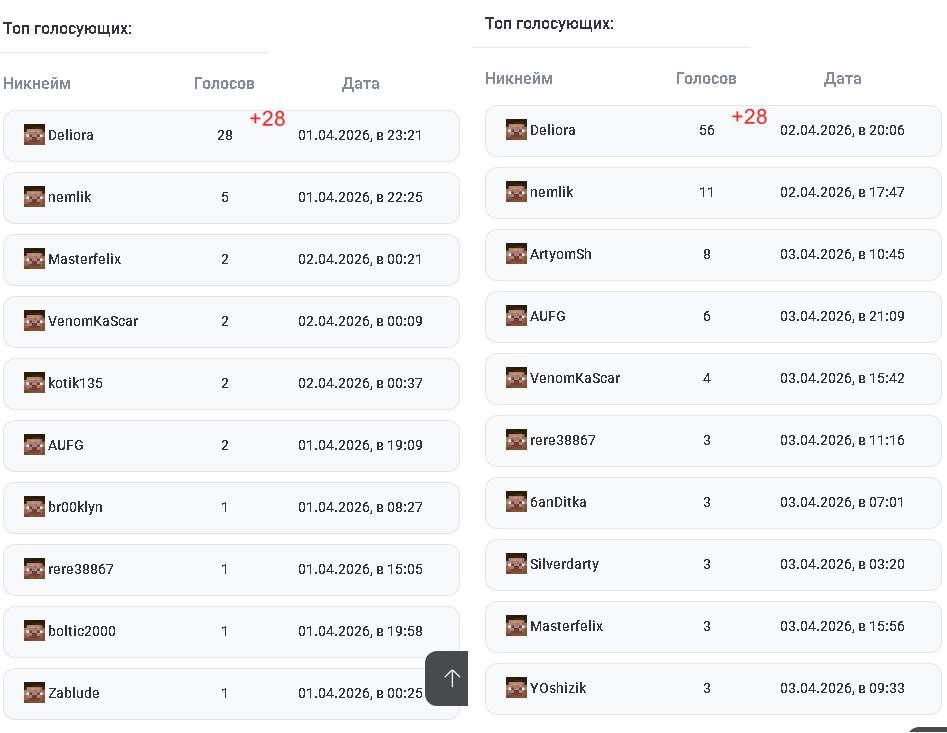
Task: Click the 6anDitka nickname
Action: 558,502
